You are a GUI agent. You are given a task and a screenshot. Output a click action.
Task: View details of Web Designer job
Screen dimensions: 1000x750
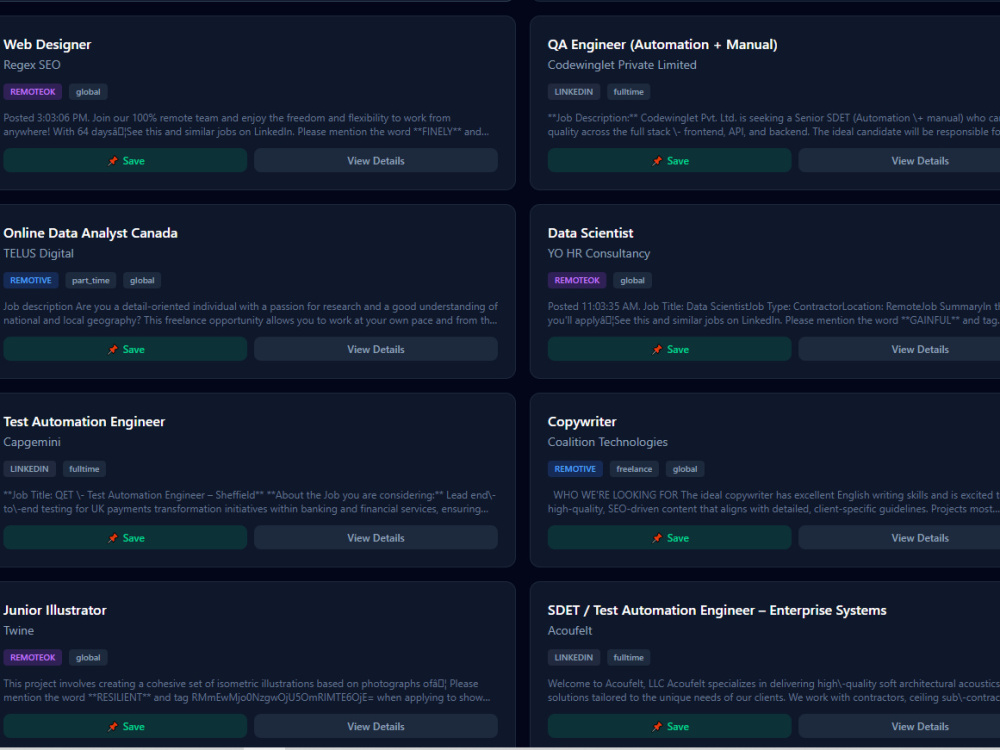point(376,161)
